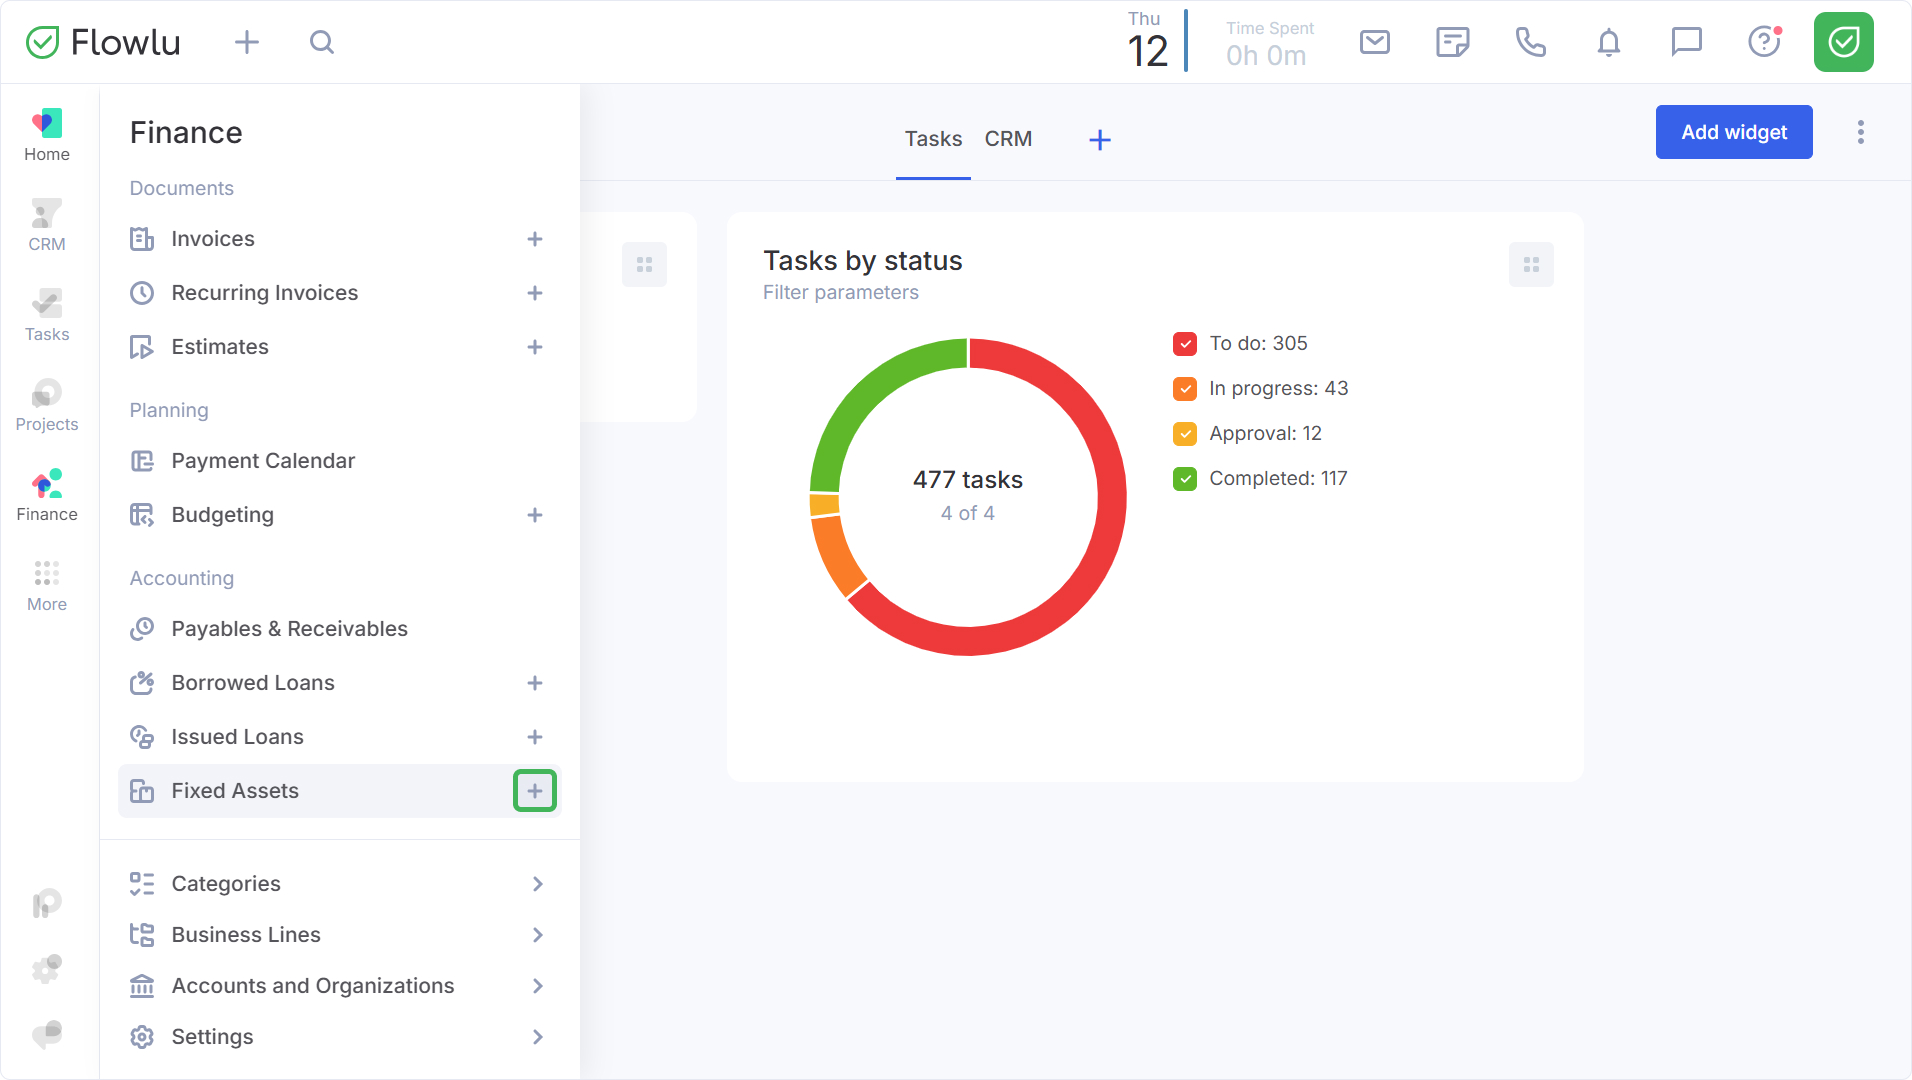Click the phone call icon
The image size is (1912, 1080).
(1530, 42)
